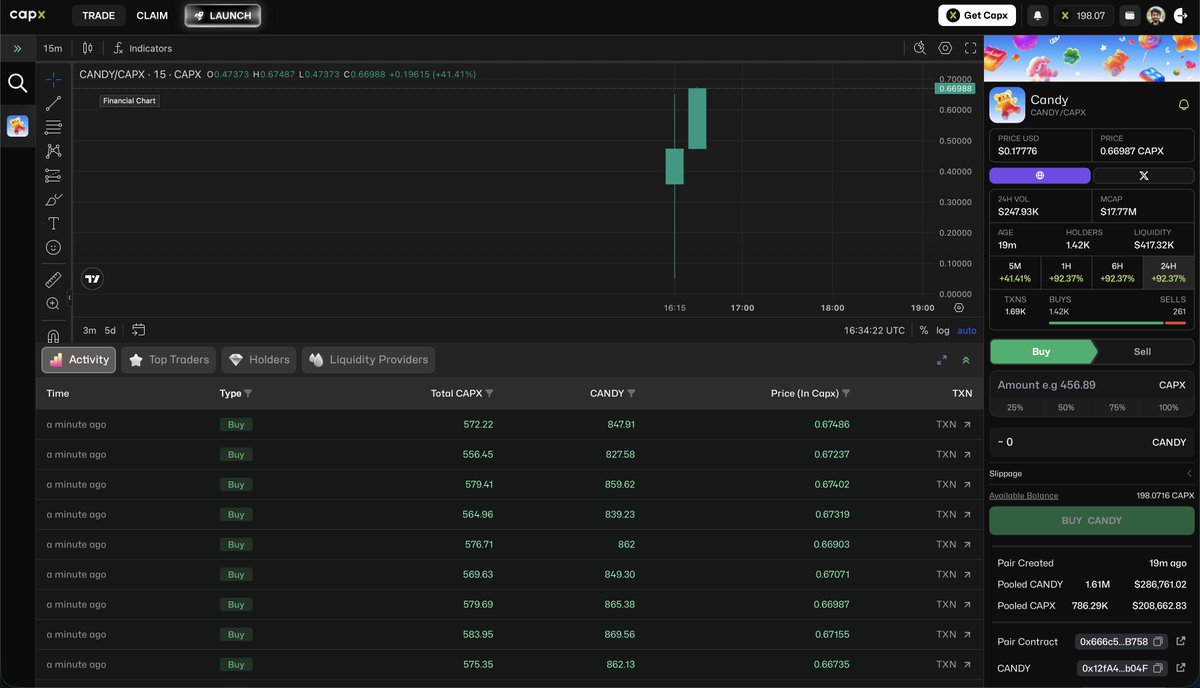1200x688 pixels.
Task: Toggle auto scale on chart
Action: [967, 330]
